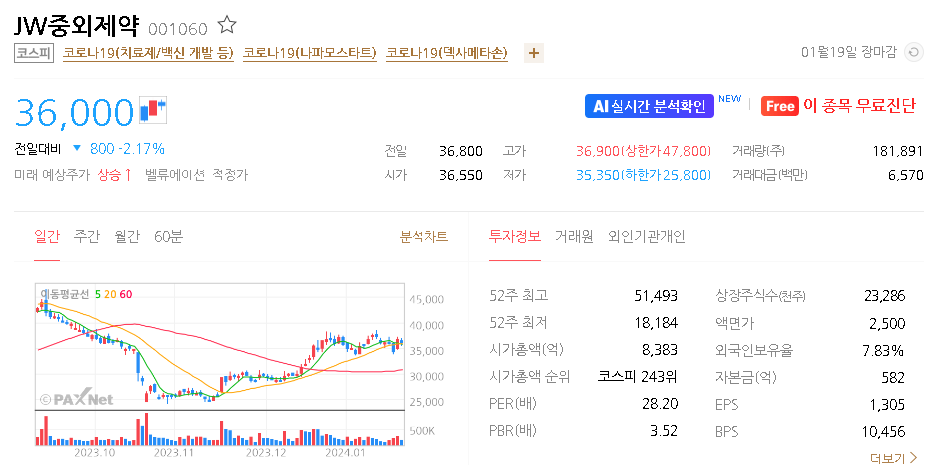Click the 액면가 value 2,500
927x476 pixels.
(x=887, y=323)
